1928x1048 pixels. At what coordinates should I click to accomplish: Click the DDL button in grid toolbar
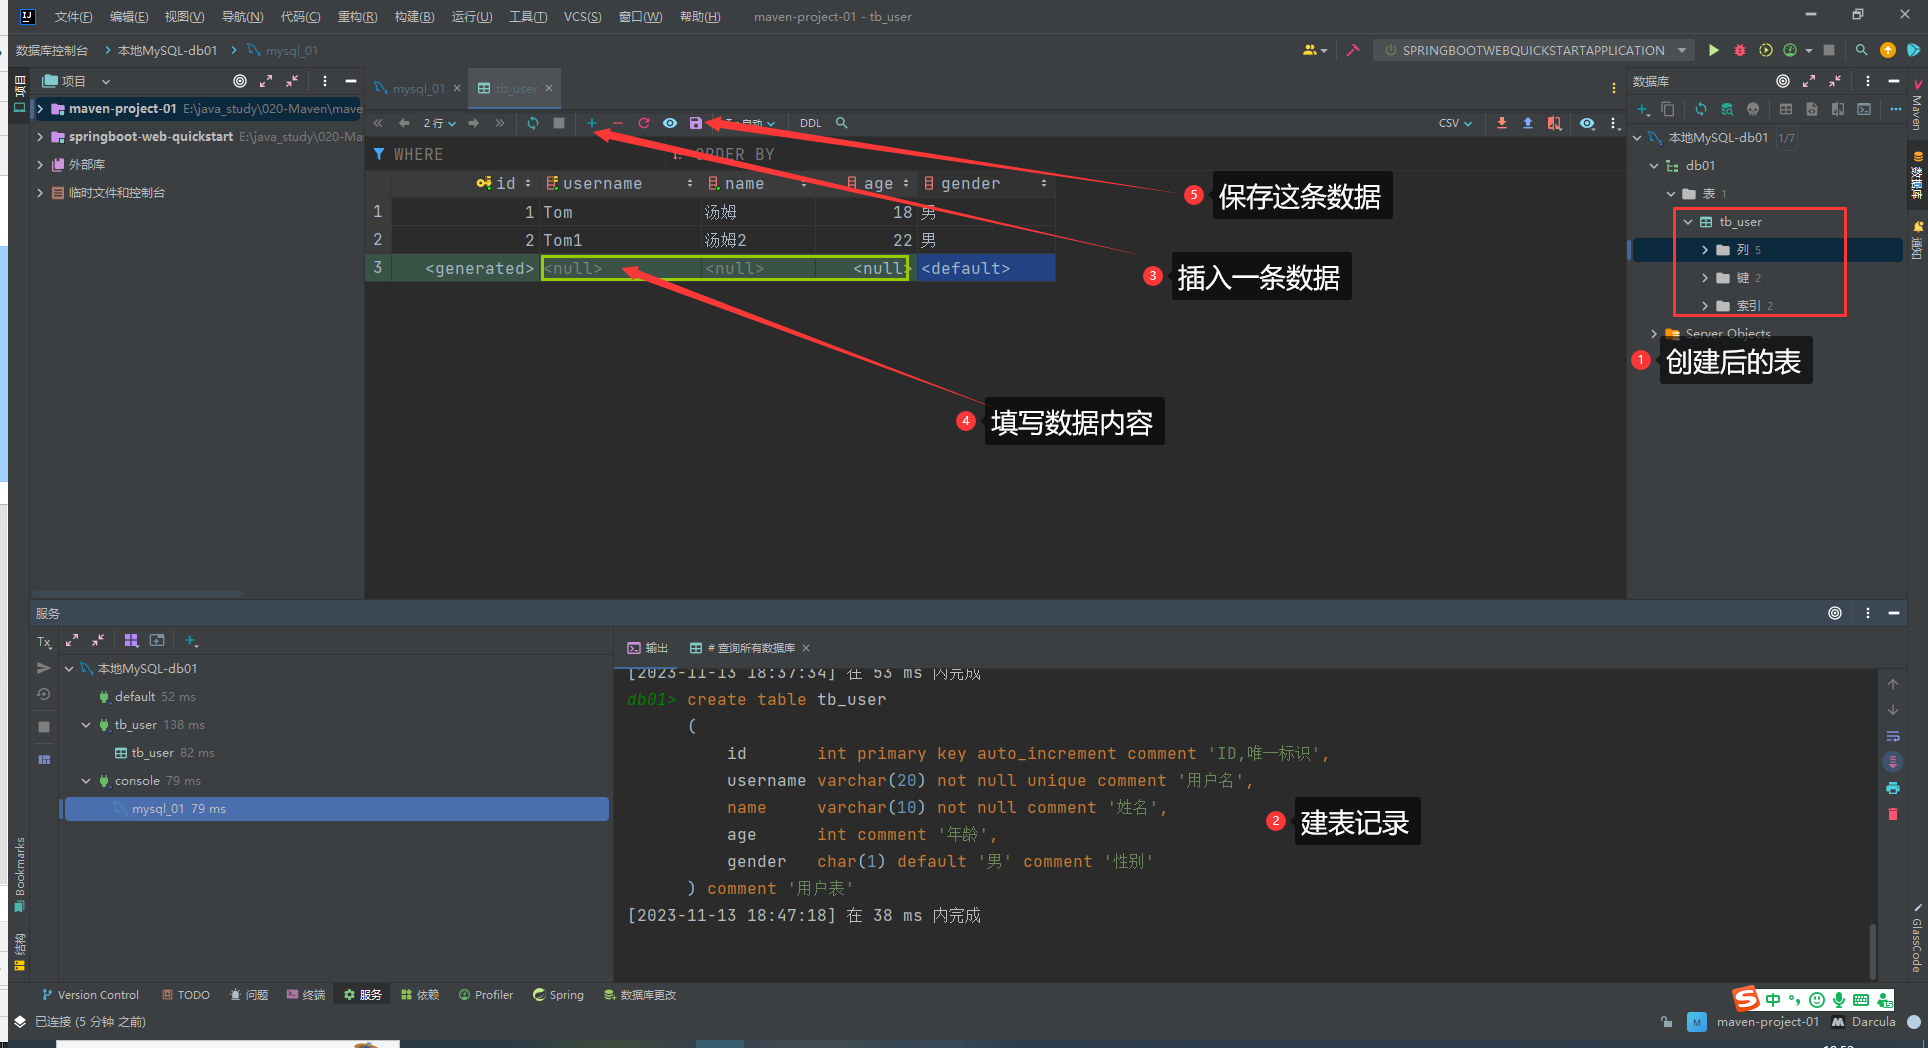(810, 123)
